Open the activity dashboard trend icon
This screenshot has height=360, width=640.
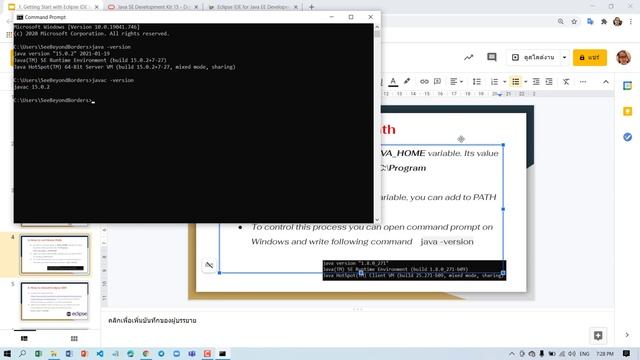tap(469, 58)
